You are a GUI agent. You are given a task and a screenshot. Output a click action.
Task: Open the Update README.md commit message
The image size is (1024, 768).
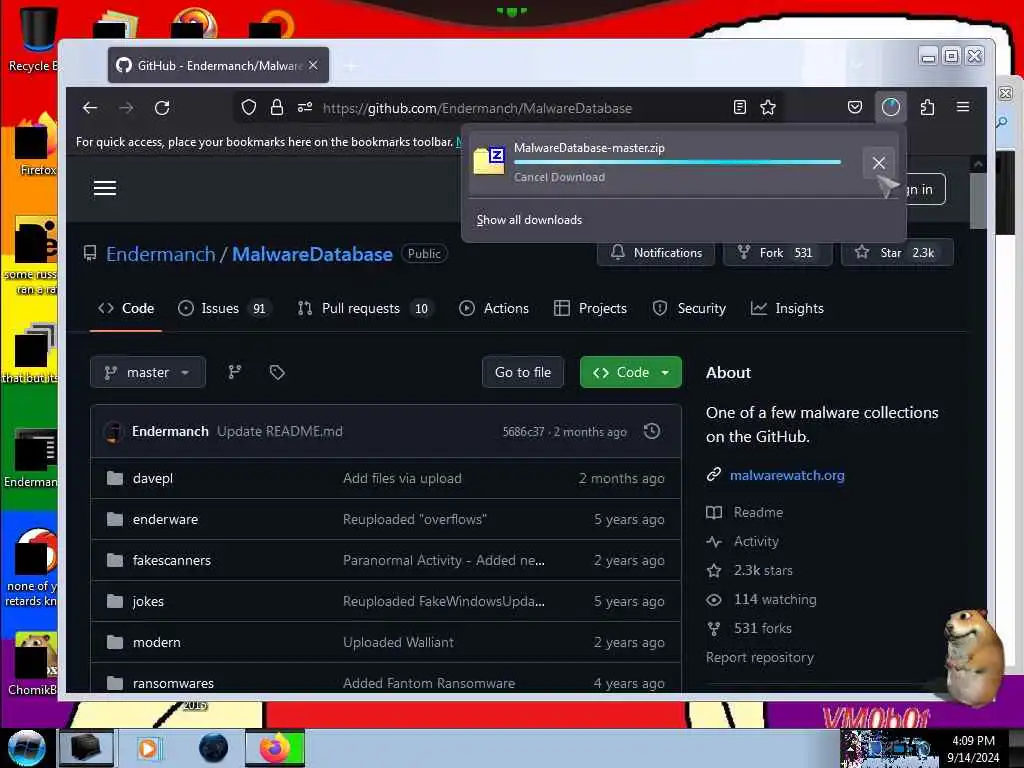[280, 432]
